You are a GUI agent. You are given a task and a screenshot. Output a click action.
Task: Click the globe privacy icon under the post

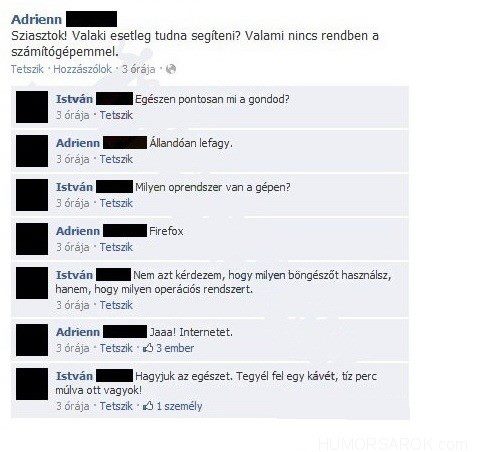[x=171, y=69]
